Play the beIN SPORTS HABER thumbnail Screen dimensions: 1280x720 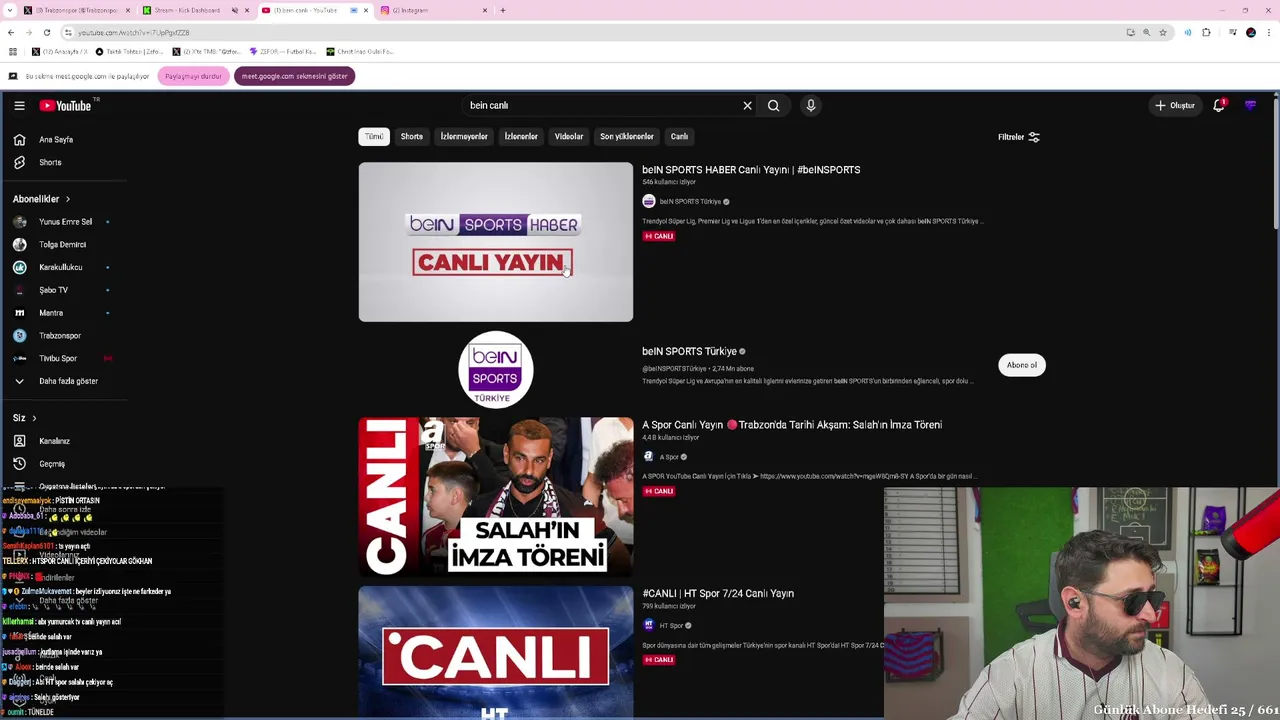(496, 242)
